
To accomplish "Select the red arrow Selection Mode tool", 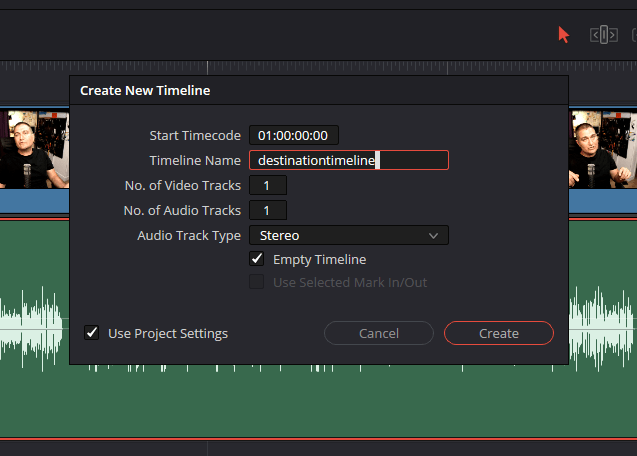I will (x=563, y=35).
